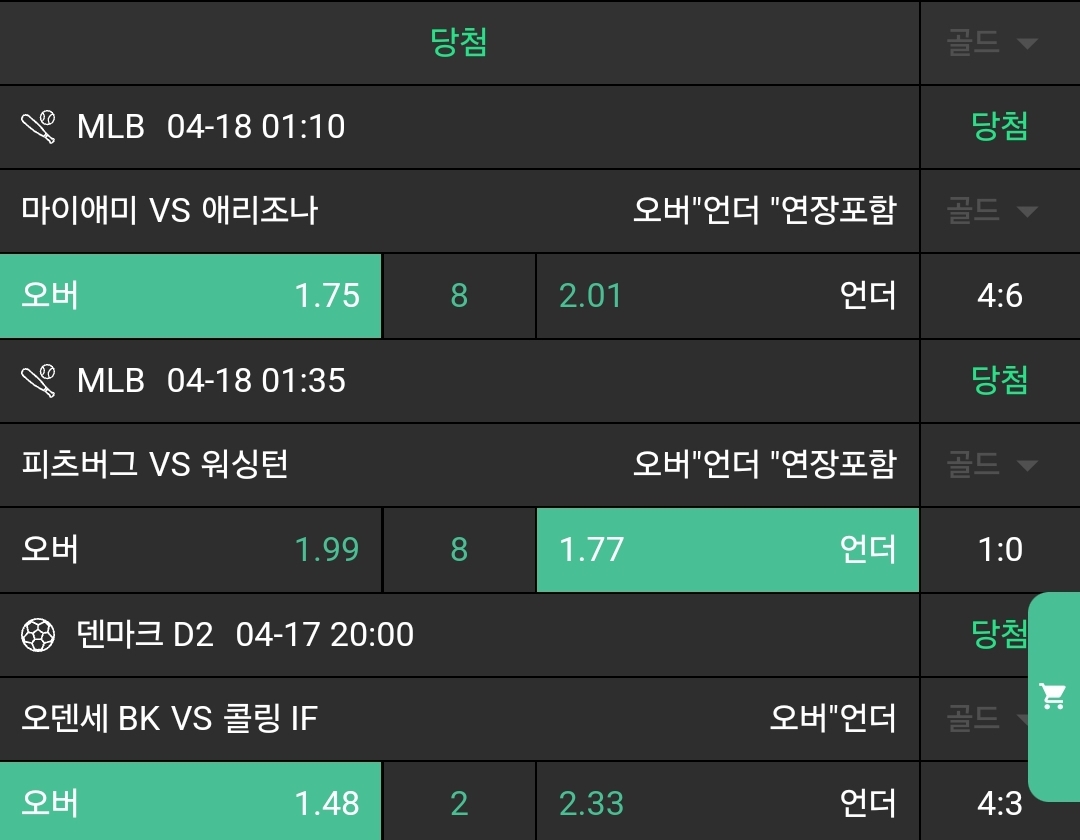Open the top 골드 dropdown in the header
The image size is (1080, 840).
(992, 43)
